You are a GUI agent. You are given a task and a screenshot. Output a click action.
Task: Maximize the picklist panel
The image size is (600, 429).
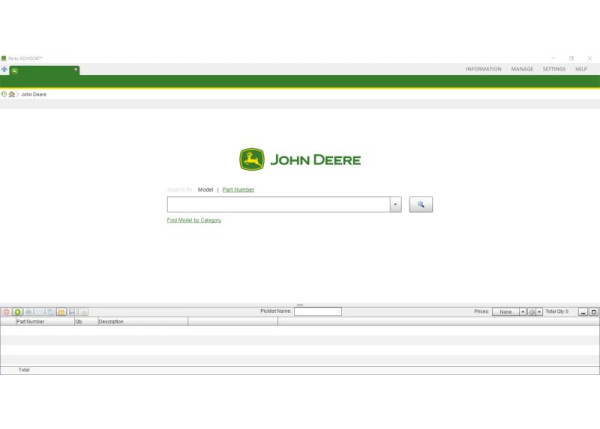(594, 312)
